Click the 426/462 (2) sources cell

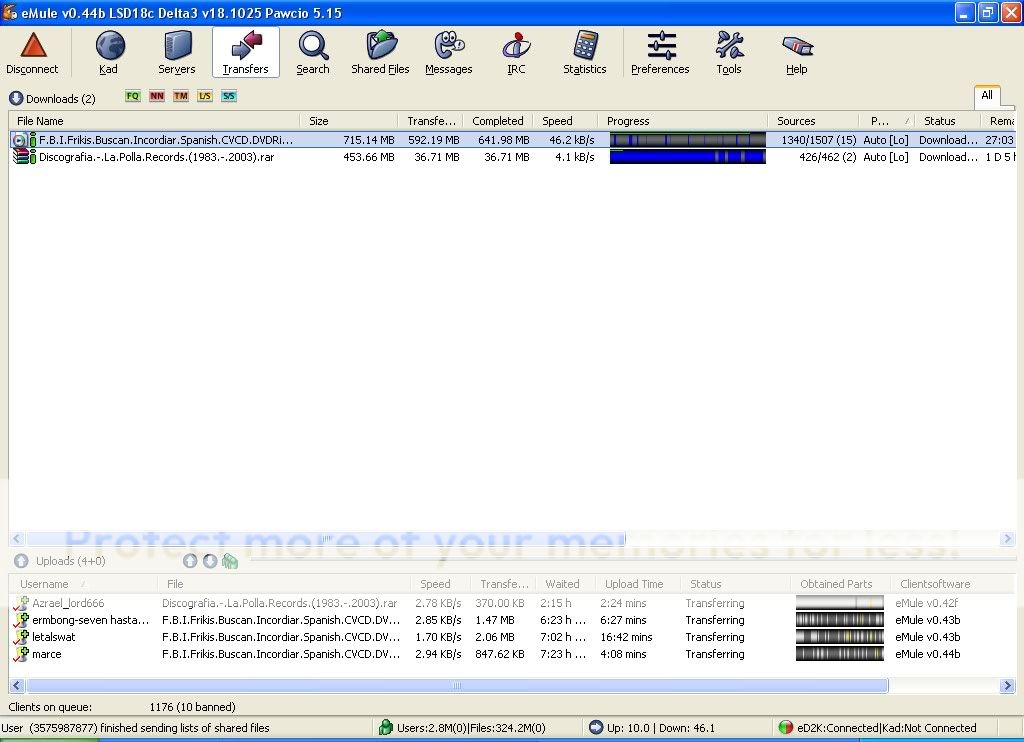point(827,157)
